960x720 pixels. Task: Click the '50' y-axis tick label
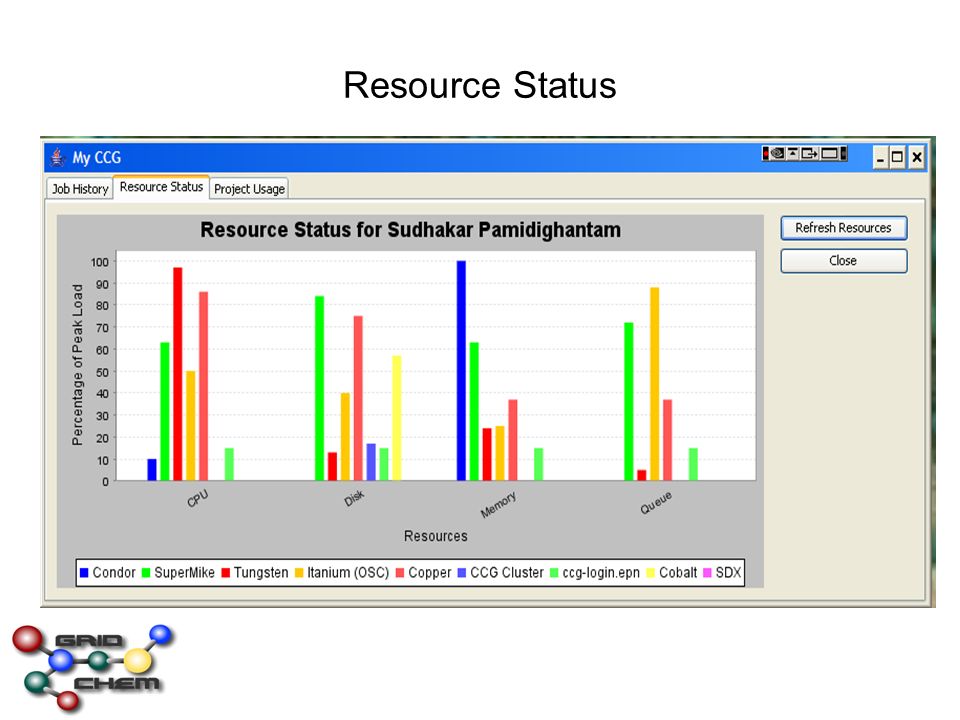[103, 372]
